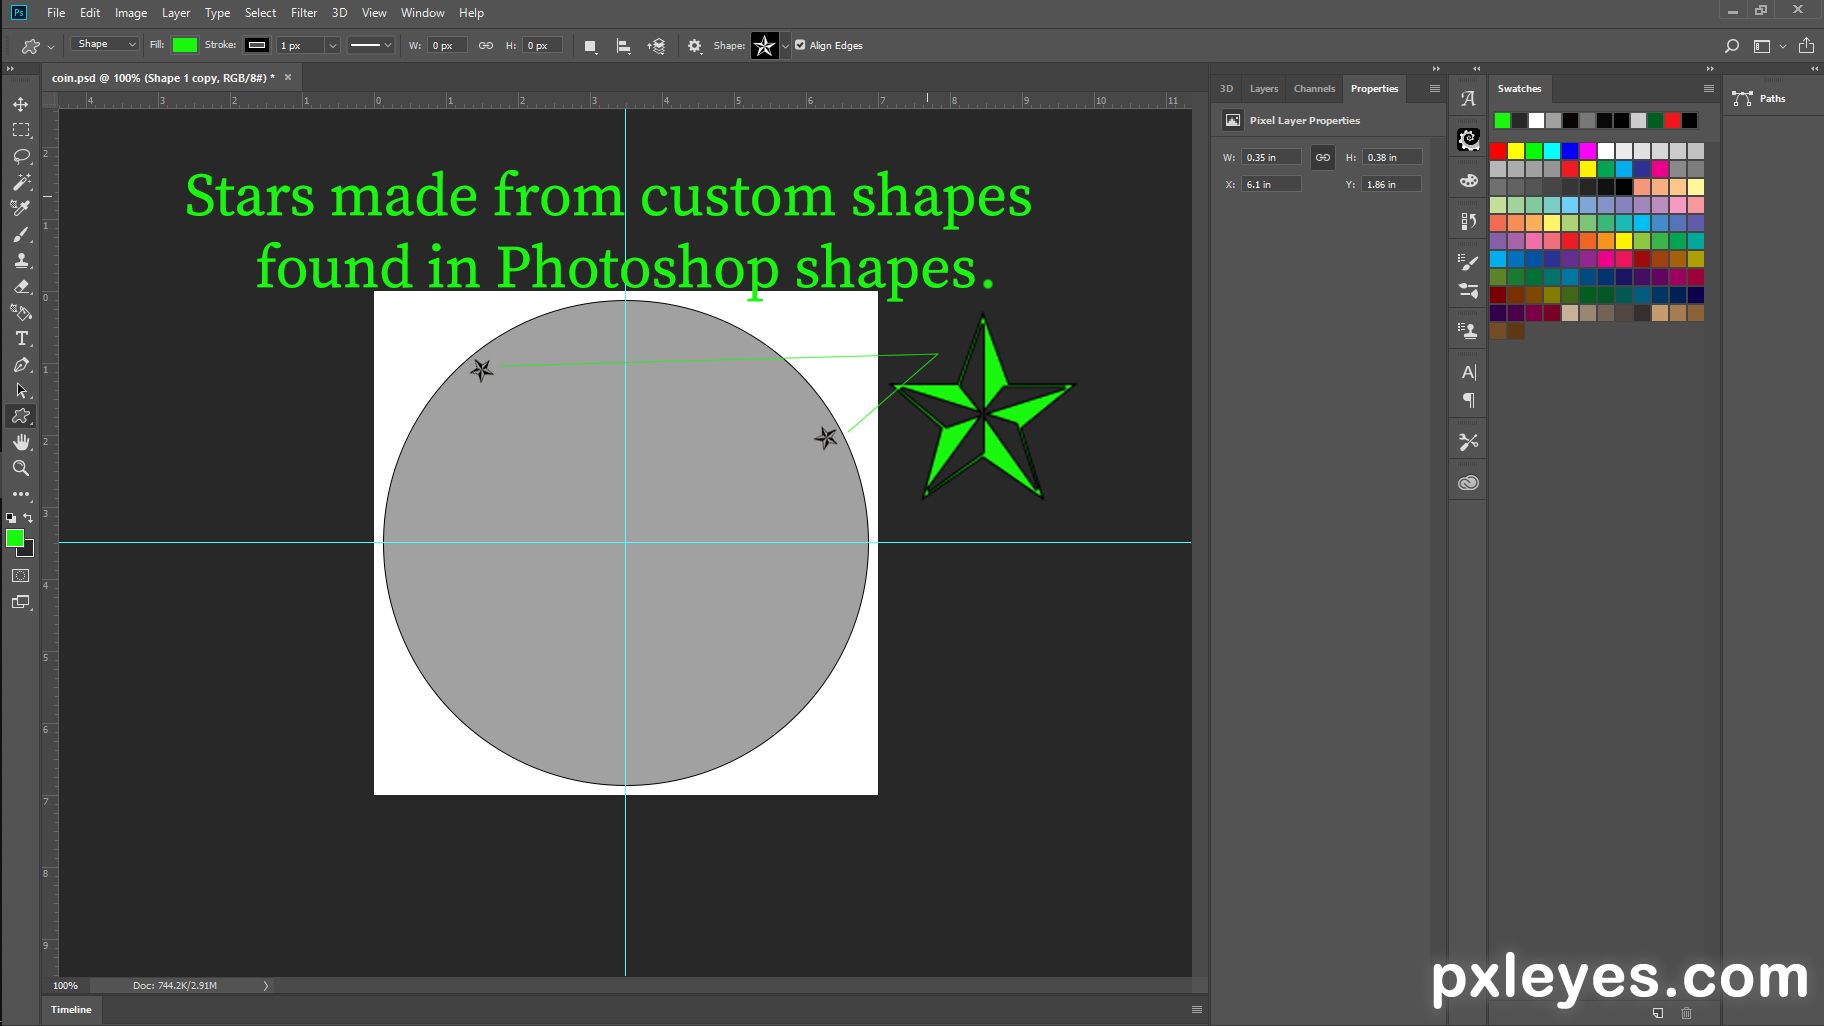
Task: Open the Swatches panel flyout menu
Action: [1709, 88]
